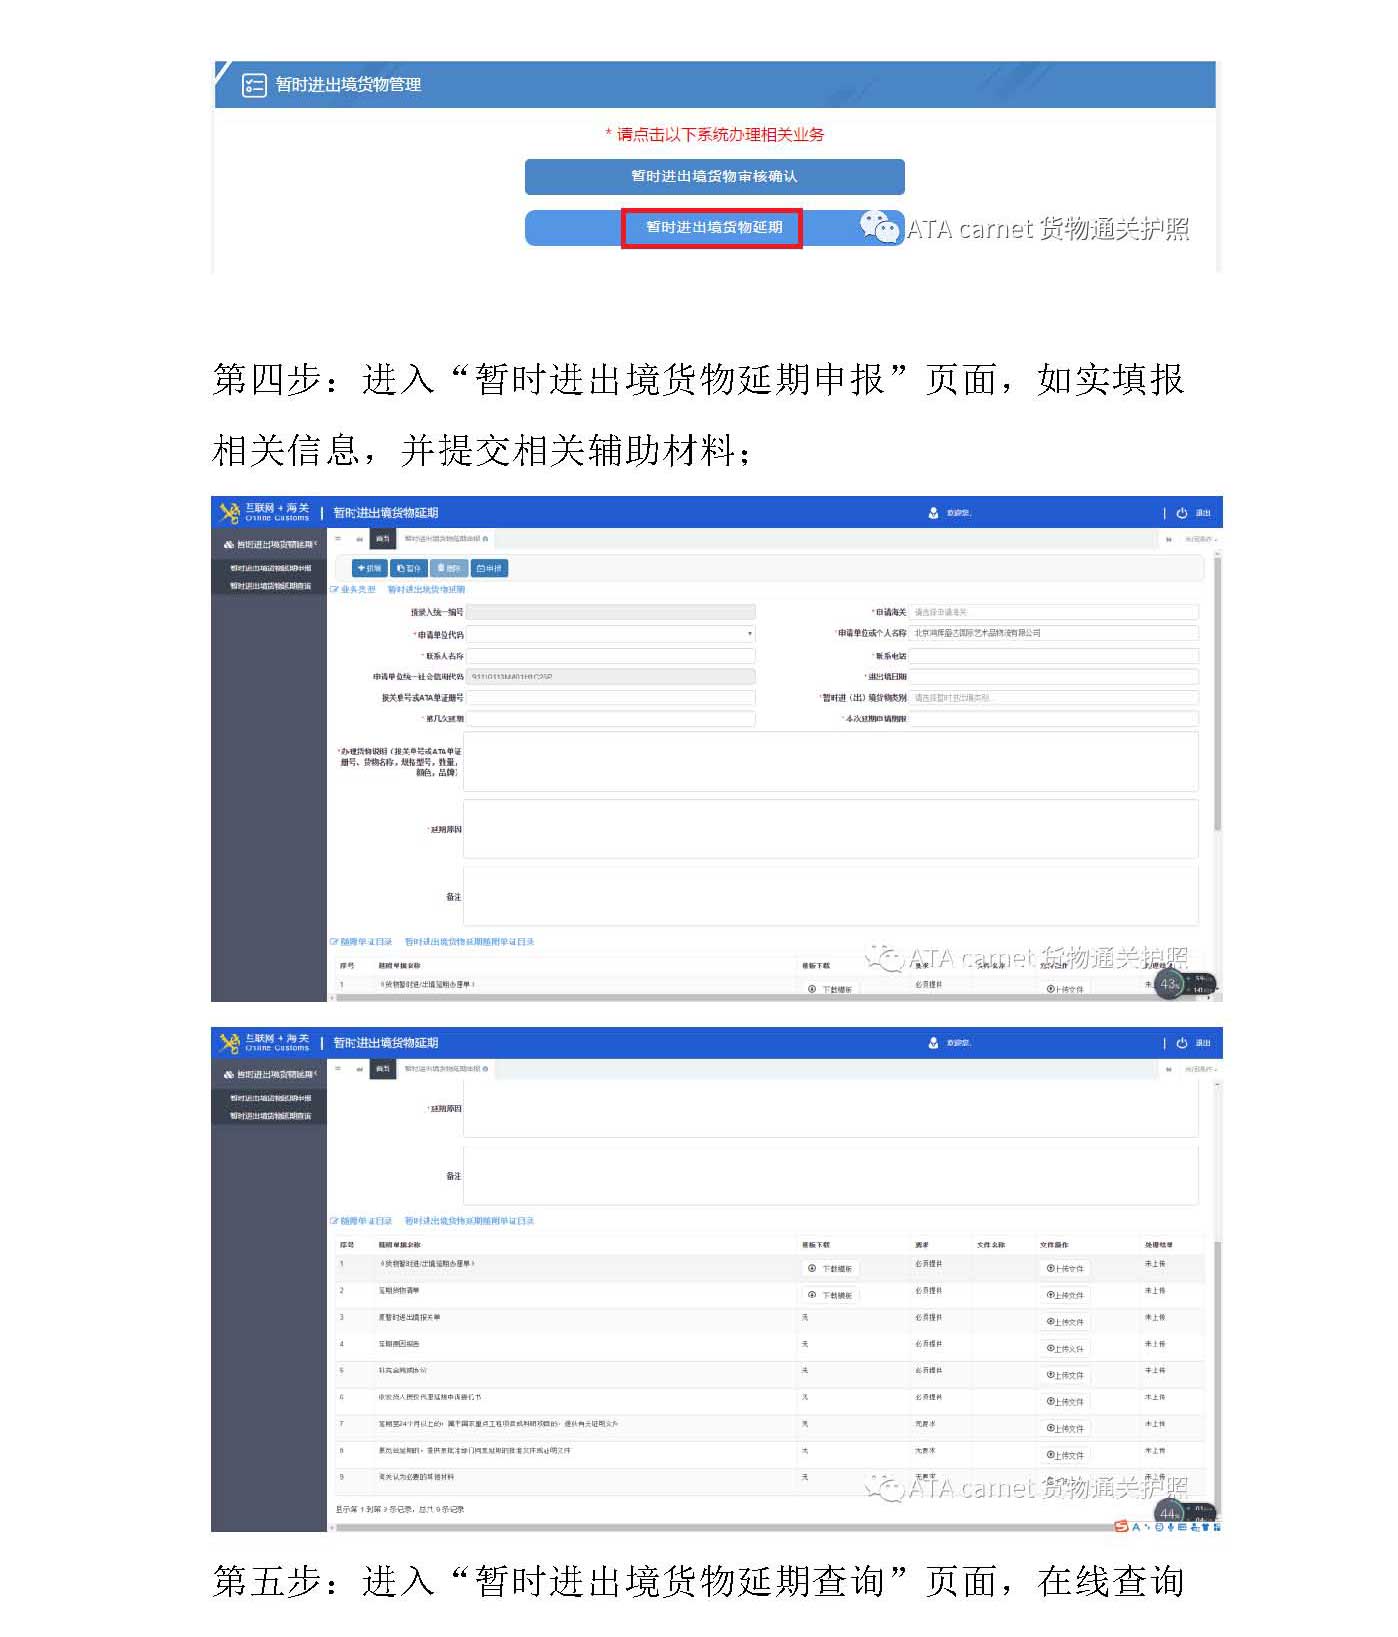Open the 申请单位代码 dropdown
1398x1637 pixels.
611,634
